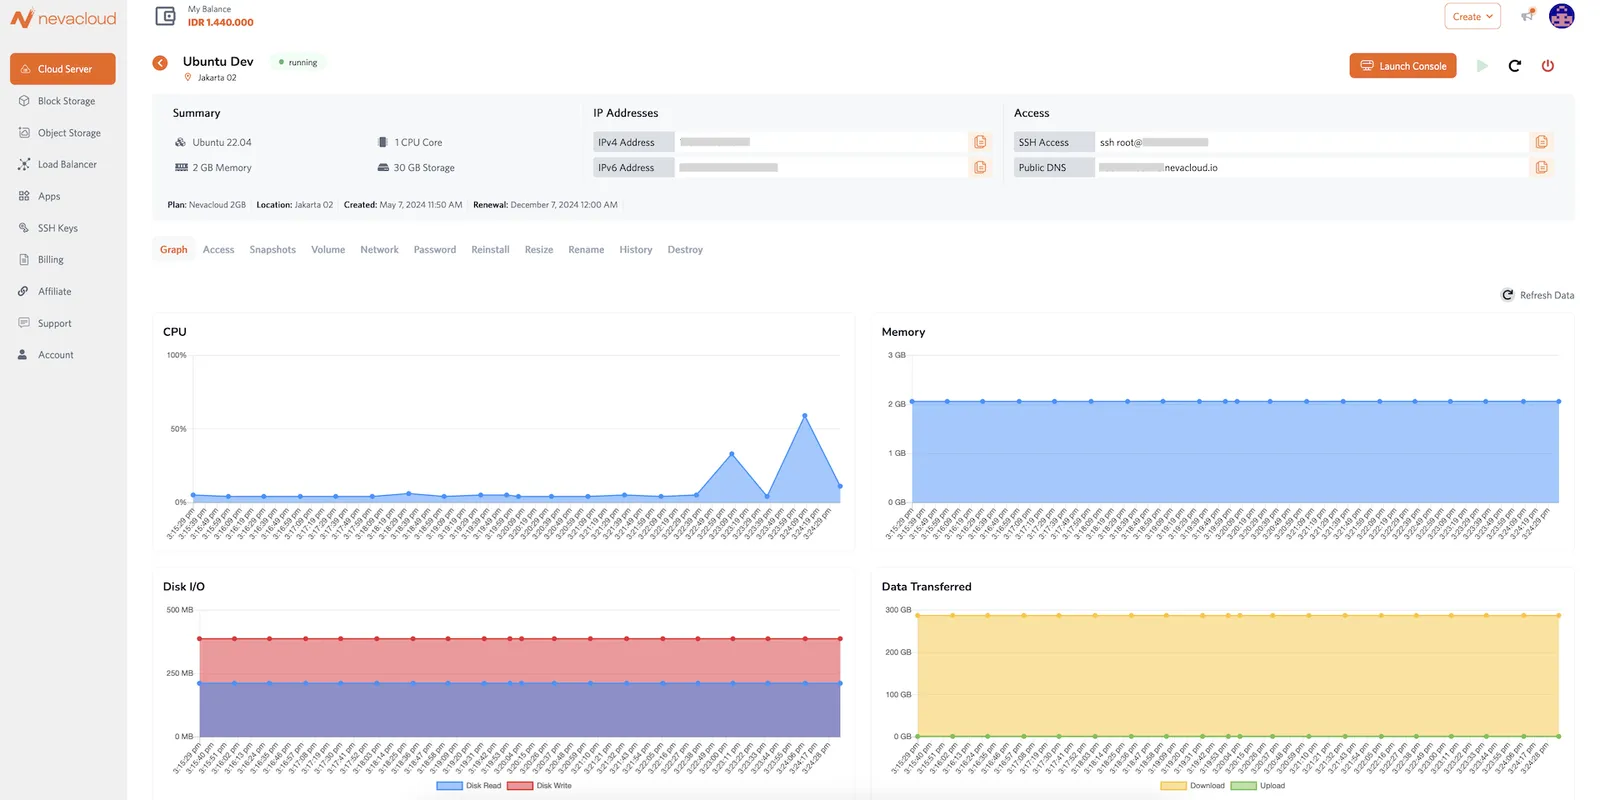Expand the Create dropdown
Image resolution: width=1600 pixels, height=800 pixels.
click(x=1472, y=16)
